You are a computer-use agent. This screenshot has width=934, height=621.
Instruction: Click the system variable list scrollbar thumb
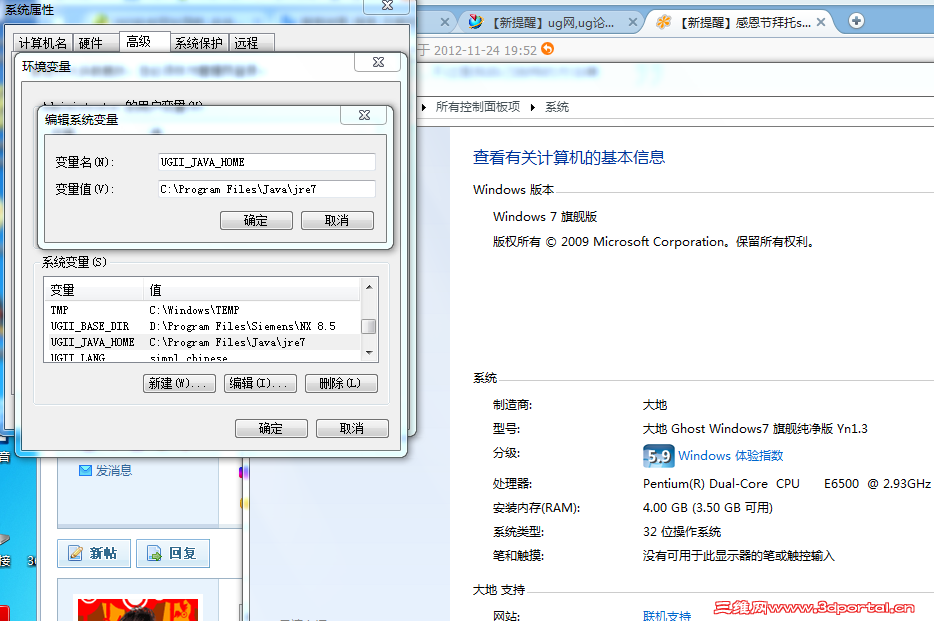(x=369, y=326)
